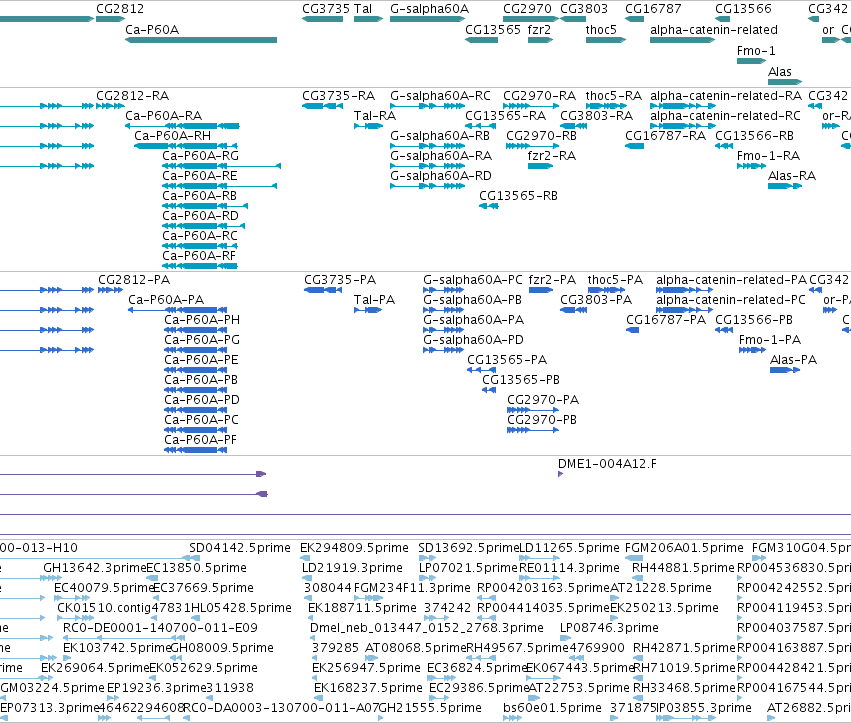
Task: Select transcript Ca-P60A-RF label
Action: [x=199, y=256]
